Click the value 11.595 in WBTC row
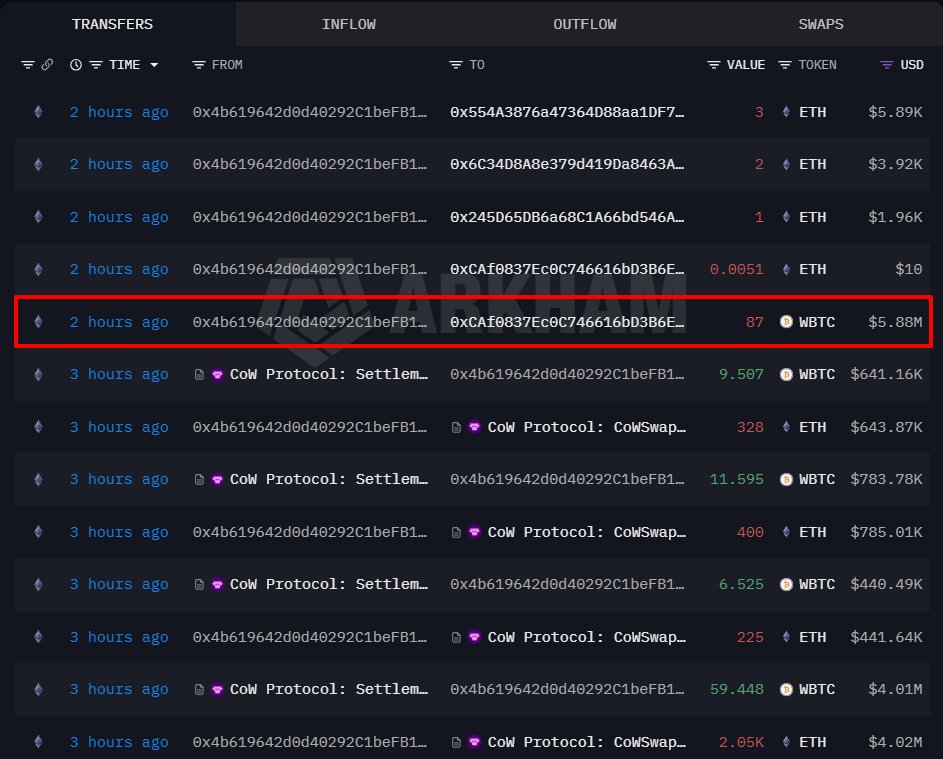Image resolution: width=943 pixels, height=759 pixels. [x=736, y=479]
